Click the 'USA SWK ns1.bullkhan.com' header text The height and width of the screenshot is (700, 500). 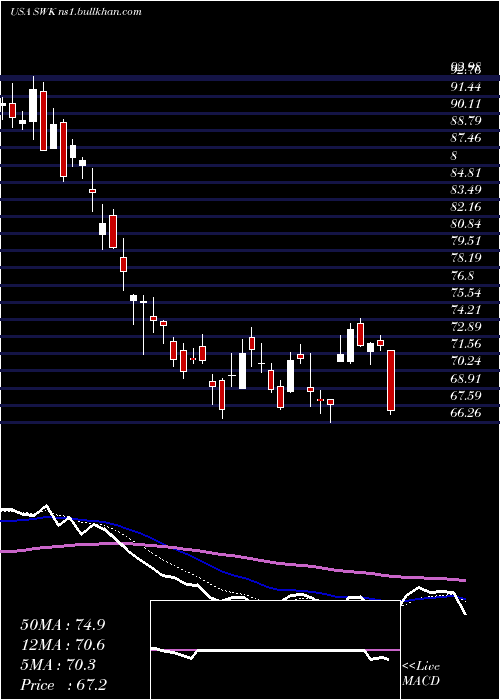76,12
